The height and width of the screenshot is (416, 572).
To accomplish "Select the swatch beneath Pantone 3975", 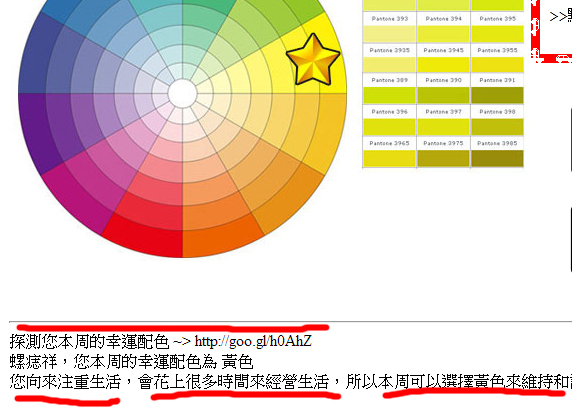I will tap(443, 158).
